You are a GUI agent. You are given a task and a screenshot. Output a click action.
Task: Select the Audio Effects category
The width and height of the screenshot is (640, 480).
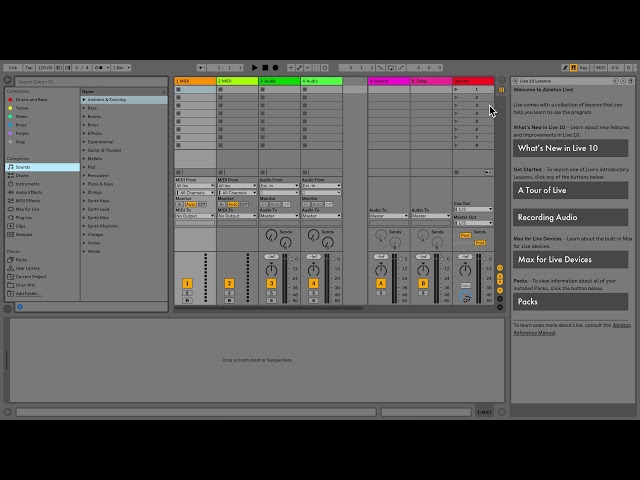tap(42, 192)
